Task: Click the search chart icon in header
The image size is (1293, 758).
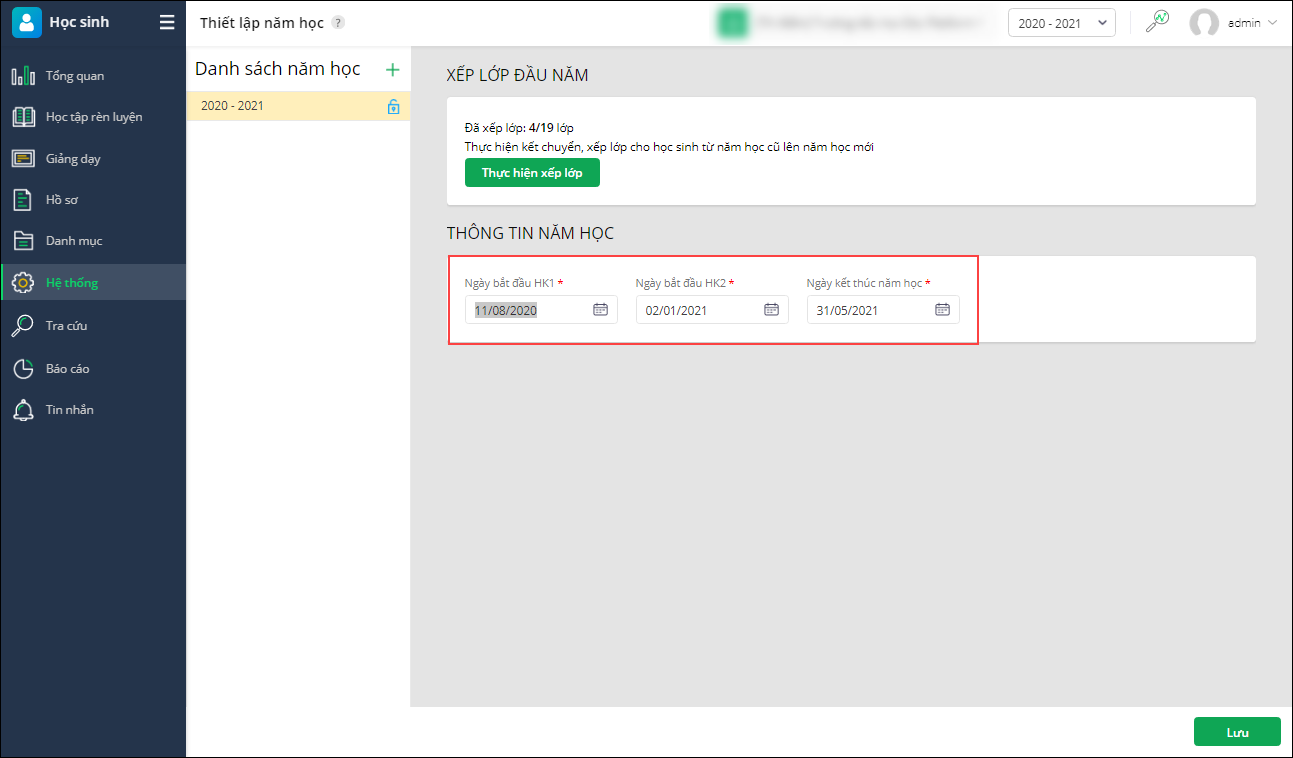Action: point(1157,22)
